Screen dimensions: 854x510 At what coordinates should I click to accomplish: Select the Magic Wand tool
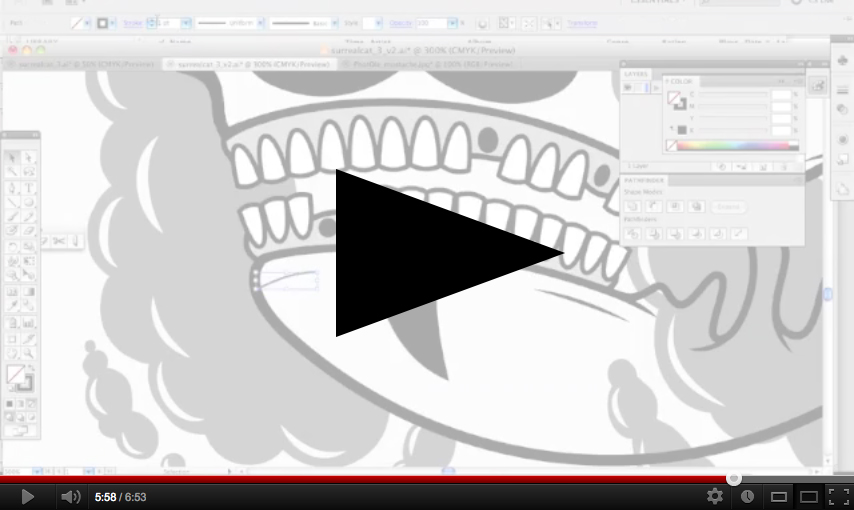click(12, 172)
